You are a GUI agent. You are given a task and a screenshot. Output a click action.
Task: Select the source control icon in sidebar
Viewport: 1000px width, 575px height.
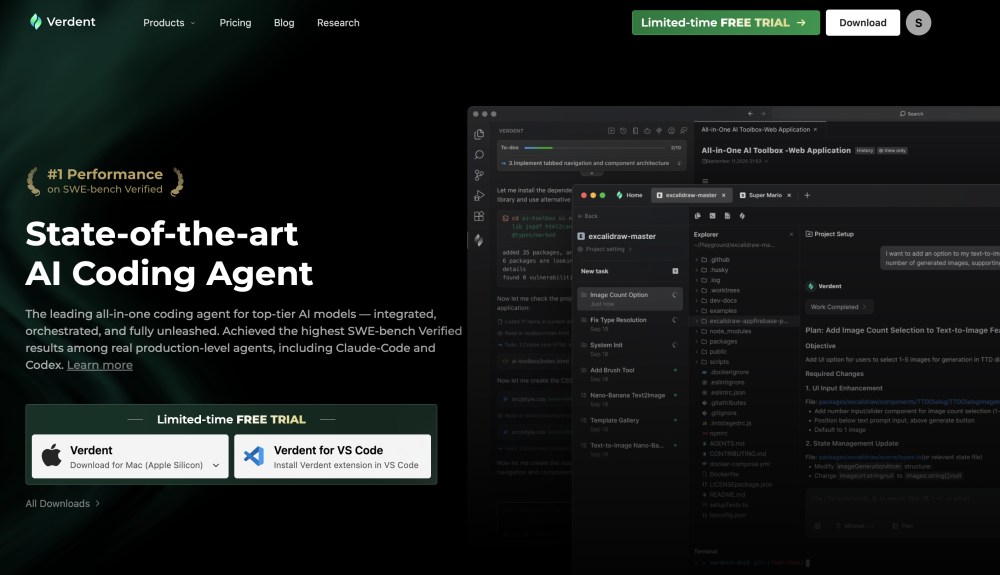click(479, 175)
